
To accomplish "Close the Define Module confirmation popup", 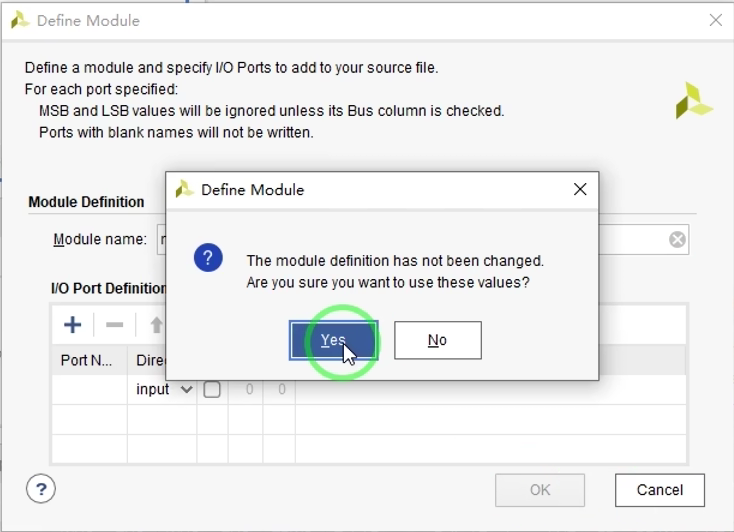I will coord(580,189).
